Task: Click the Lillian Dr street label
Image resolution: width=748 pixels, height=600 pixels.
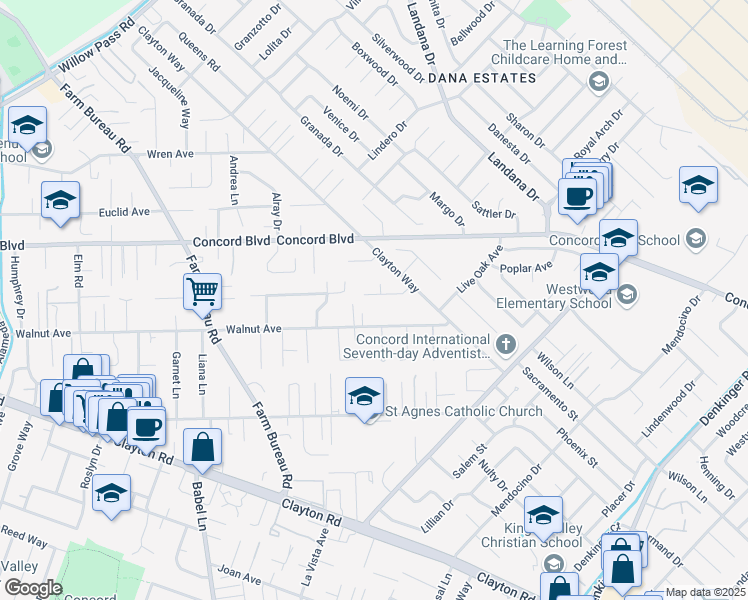Action: [x=437, y=517]
